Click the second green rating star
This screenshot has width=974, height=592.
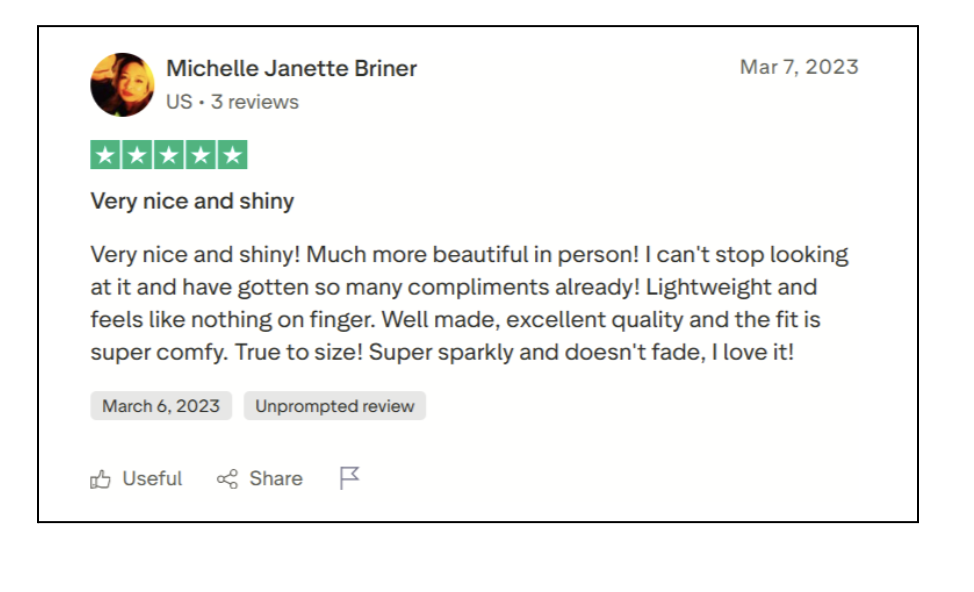(137, 155)
